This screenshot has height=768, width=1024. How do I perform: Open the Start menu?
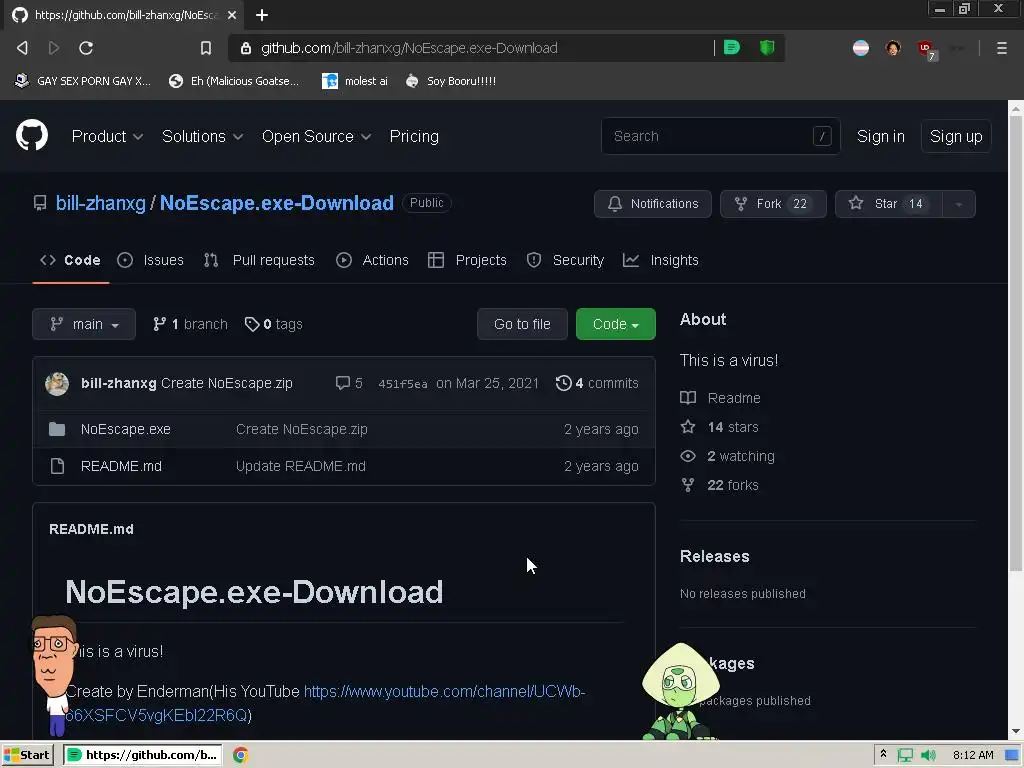(27, 755)
